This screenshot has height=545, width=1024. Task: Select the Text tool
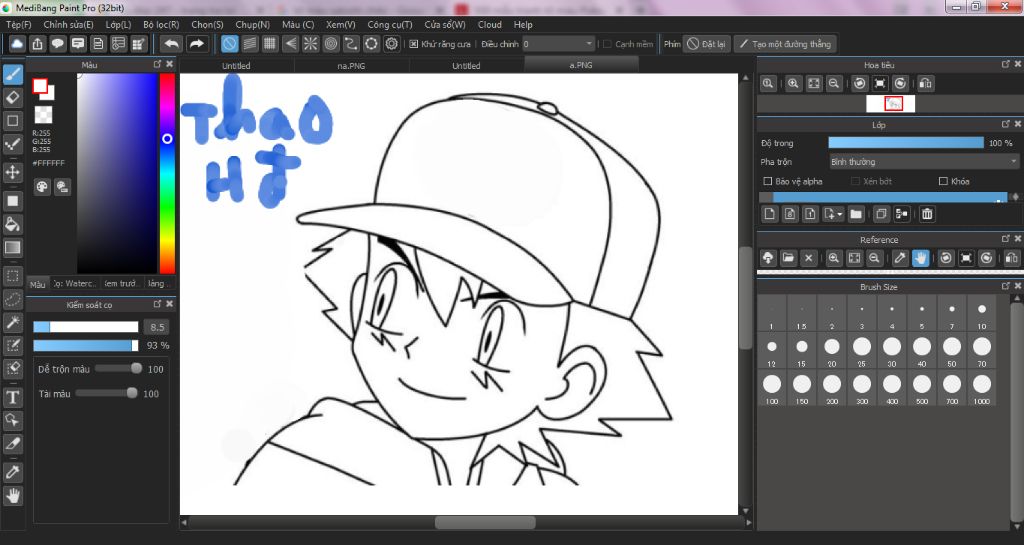pyautogui.click(x=12, y=397)
